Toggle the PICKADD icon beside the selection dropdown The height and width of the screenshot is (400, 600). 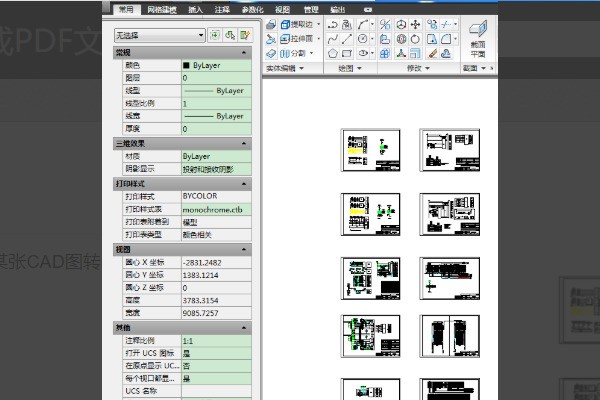214,35
